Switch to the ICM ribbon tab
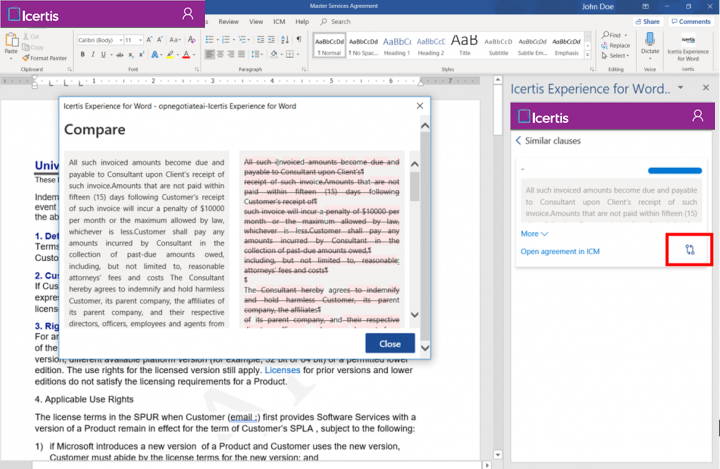 coord(279,21)
